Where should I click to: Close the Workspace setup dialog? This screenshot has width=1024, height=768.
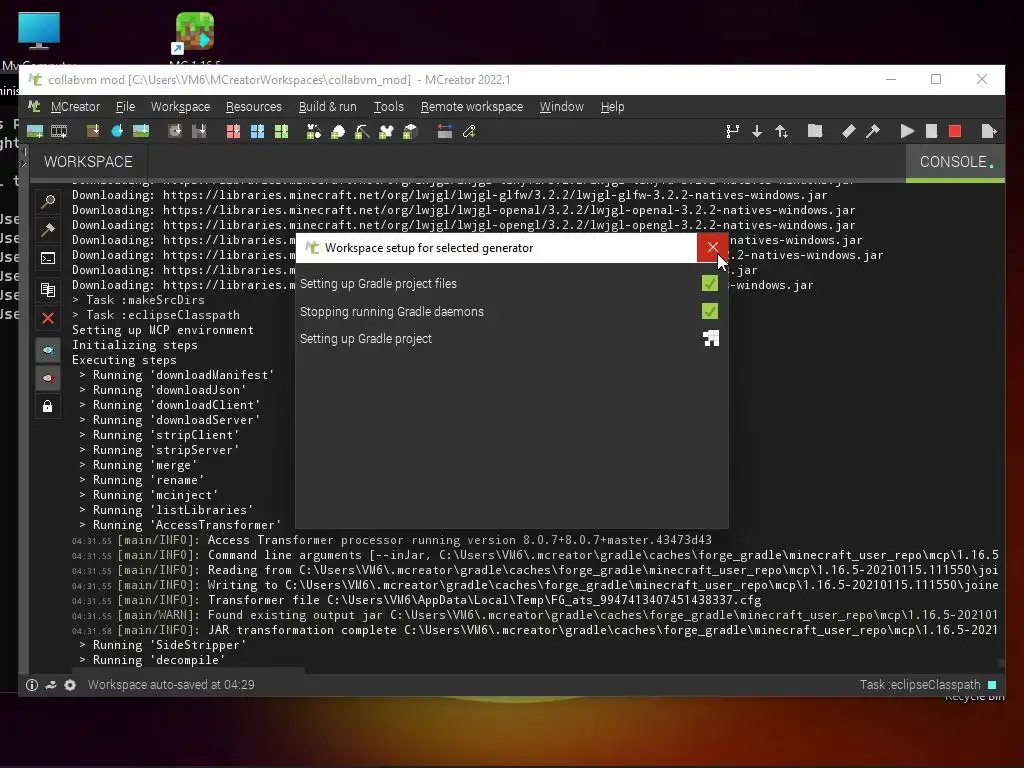712,248
